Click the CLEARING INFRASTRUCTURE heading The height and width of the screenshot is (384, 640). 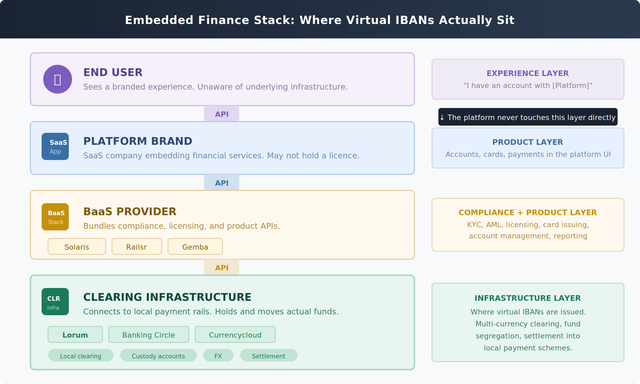tap(167, 297)
